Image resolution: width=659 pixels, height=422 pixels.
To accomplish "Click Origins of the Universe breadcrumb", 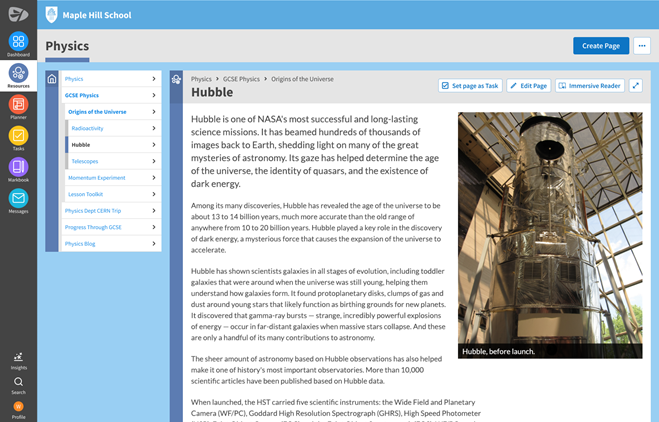I will [x=302, y=79].
